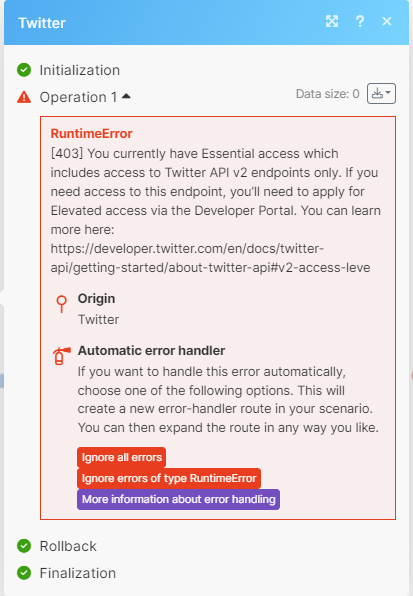This screenshot has width=413, height=596.
Task: Click the fire extinguisher error handler icon
Action: [x=61, y=356]
